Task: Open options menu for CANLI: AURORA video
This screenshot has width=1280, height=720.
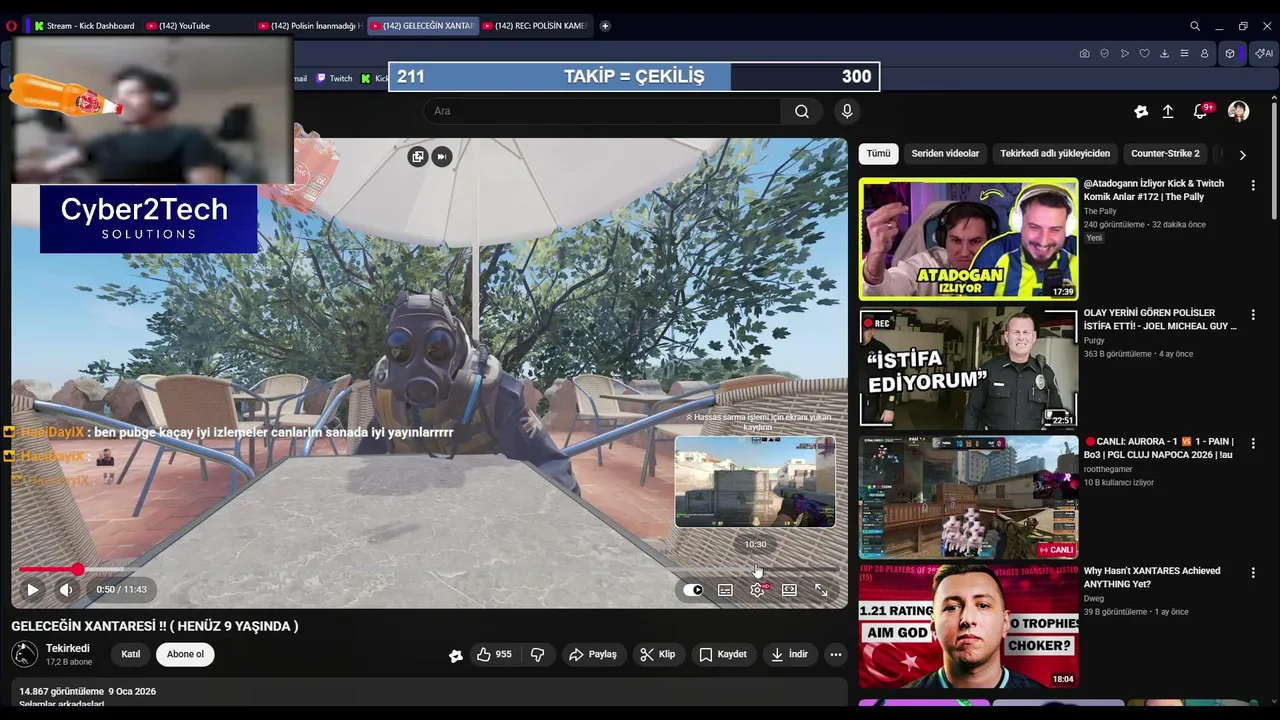Action: pos(1252,442)
